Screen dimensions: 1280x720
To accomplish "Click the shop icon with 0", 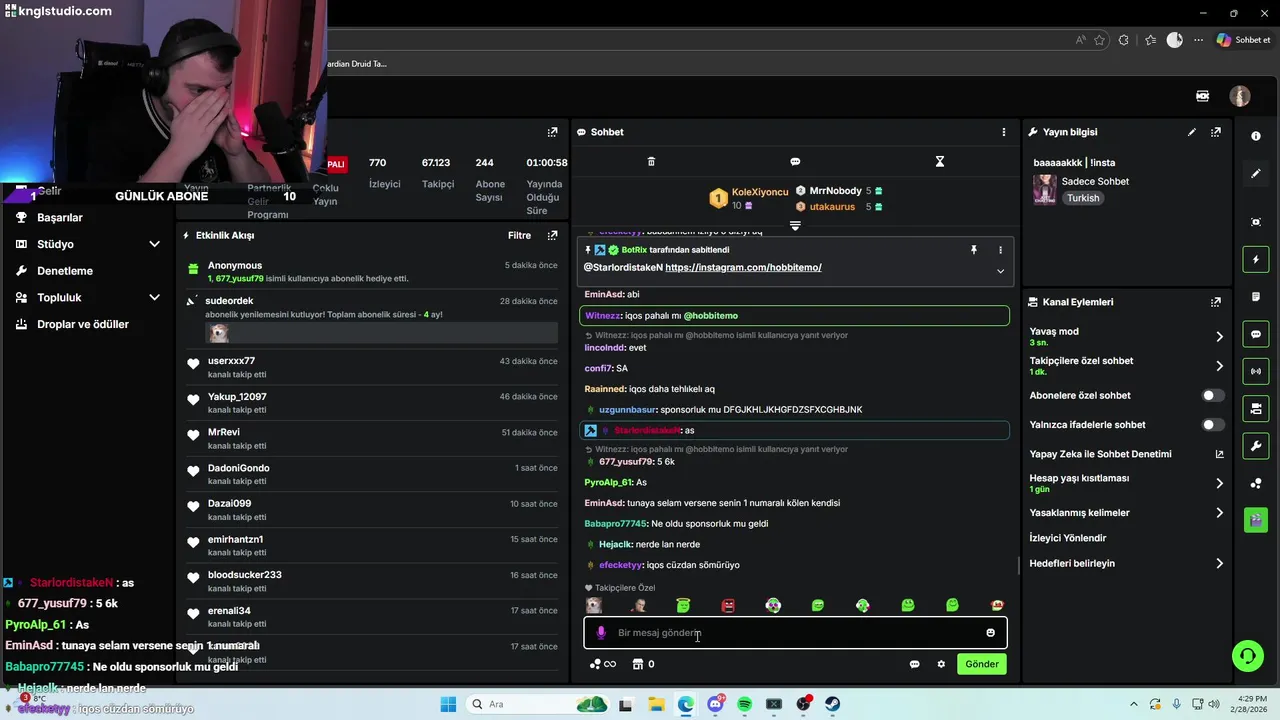I will coord(643,664).
